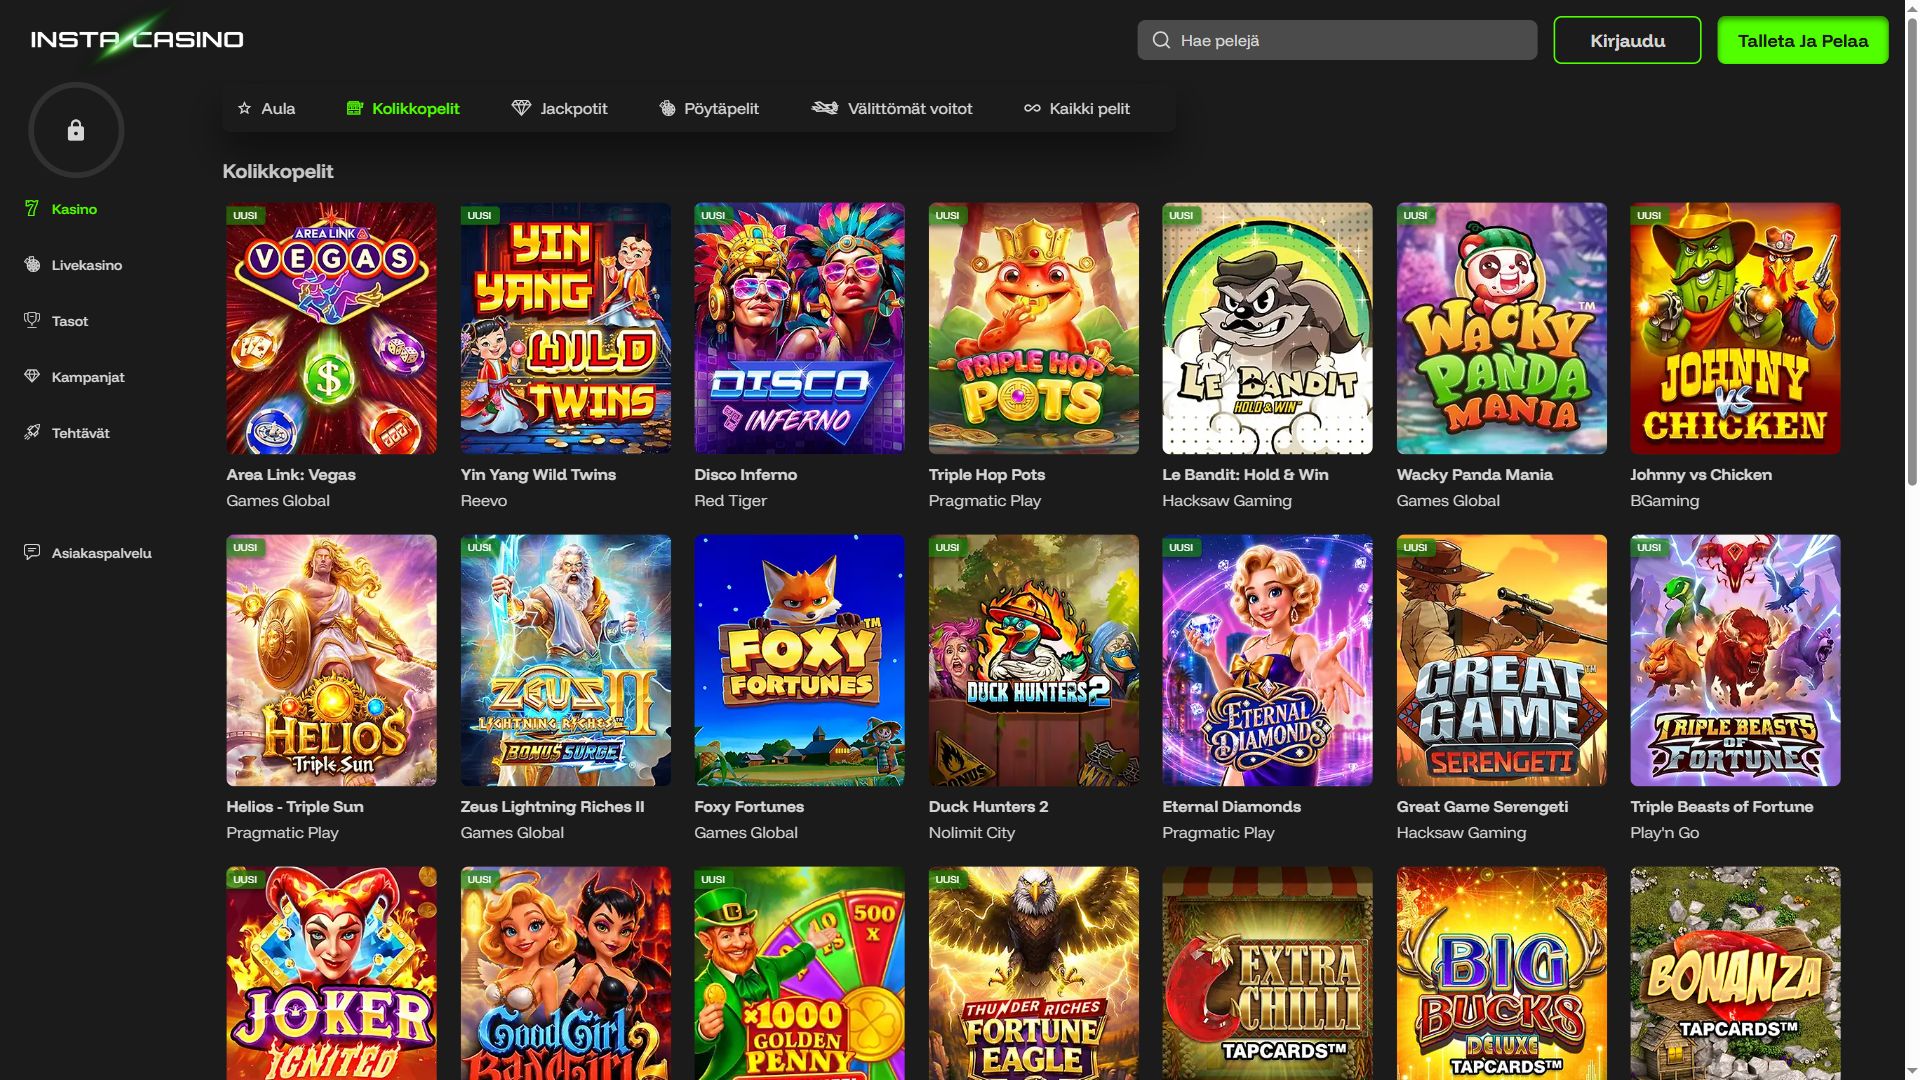Click the Eternal Diamonds game title
The image size is (1920, 1080).
[x=1231, y=807]
